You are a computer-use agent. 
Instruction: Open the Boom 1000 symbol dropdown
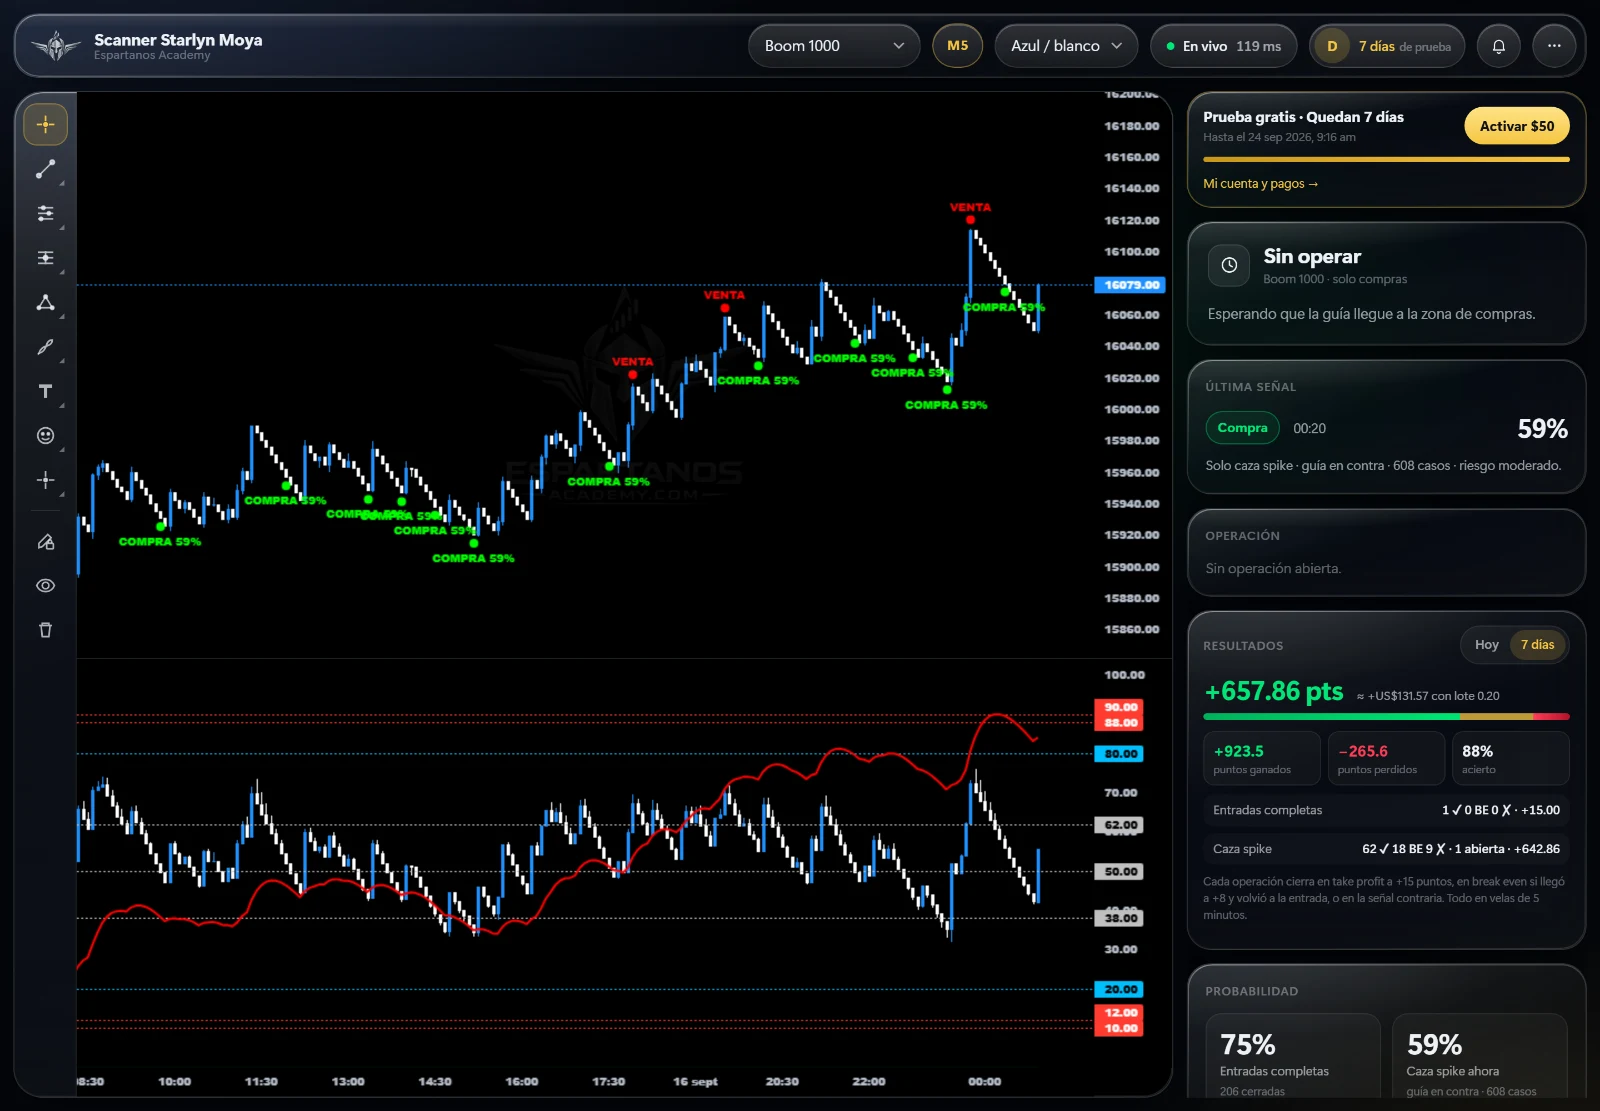[x=834, y=46]
